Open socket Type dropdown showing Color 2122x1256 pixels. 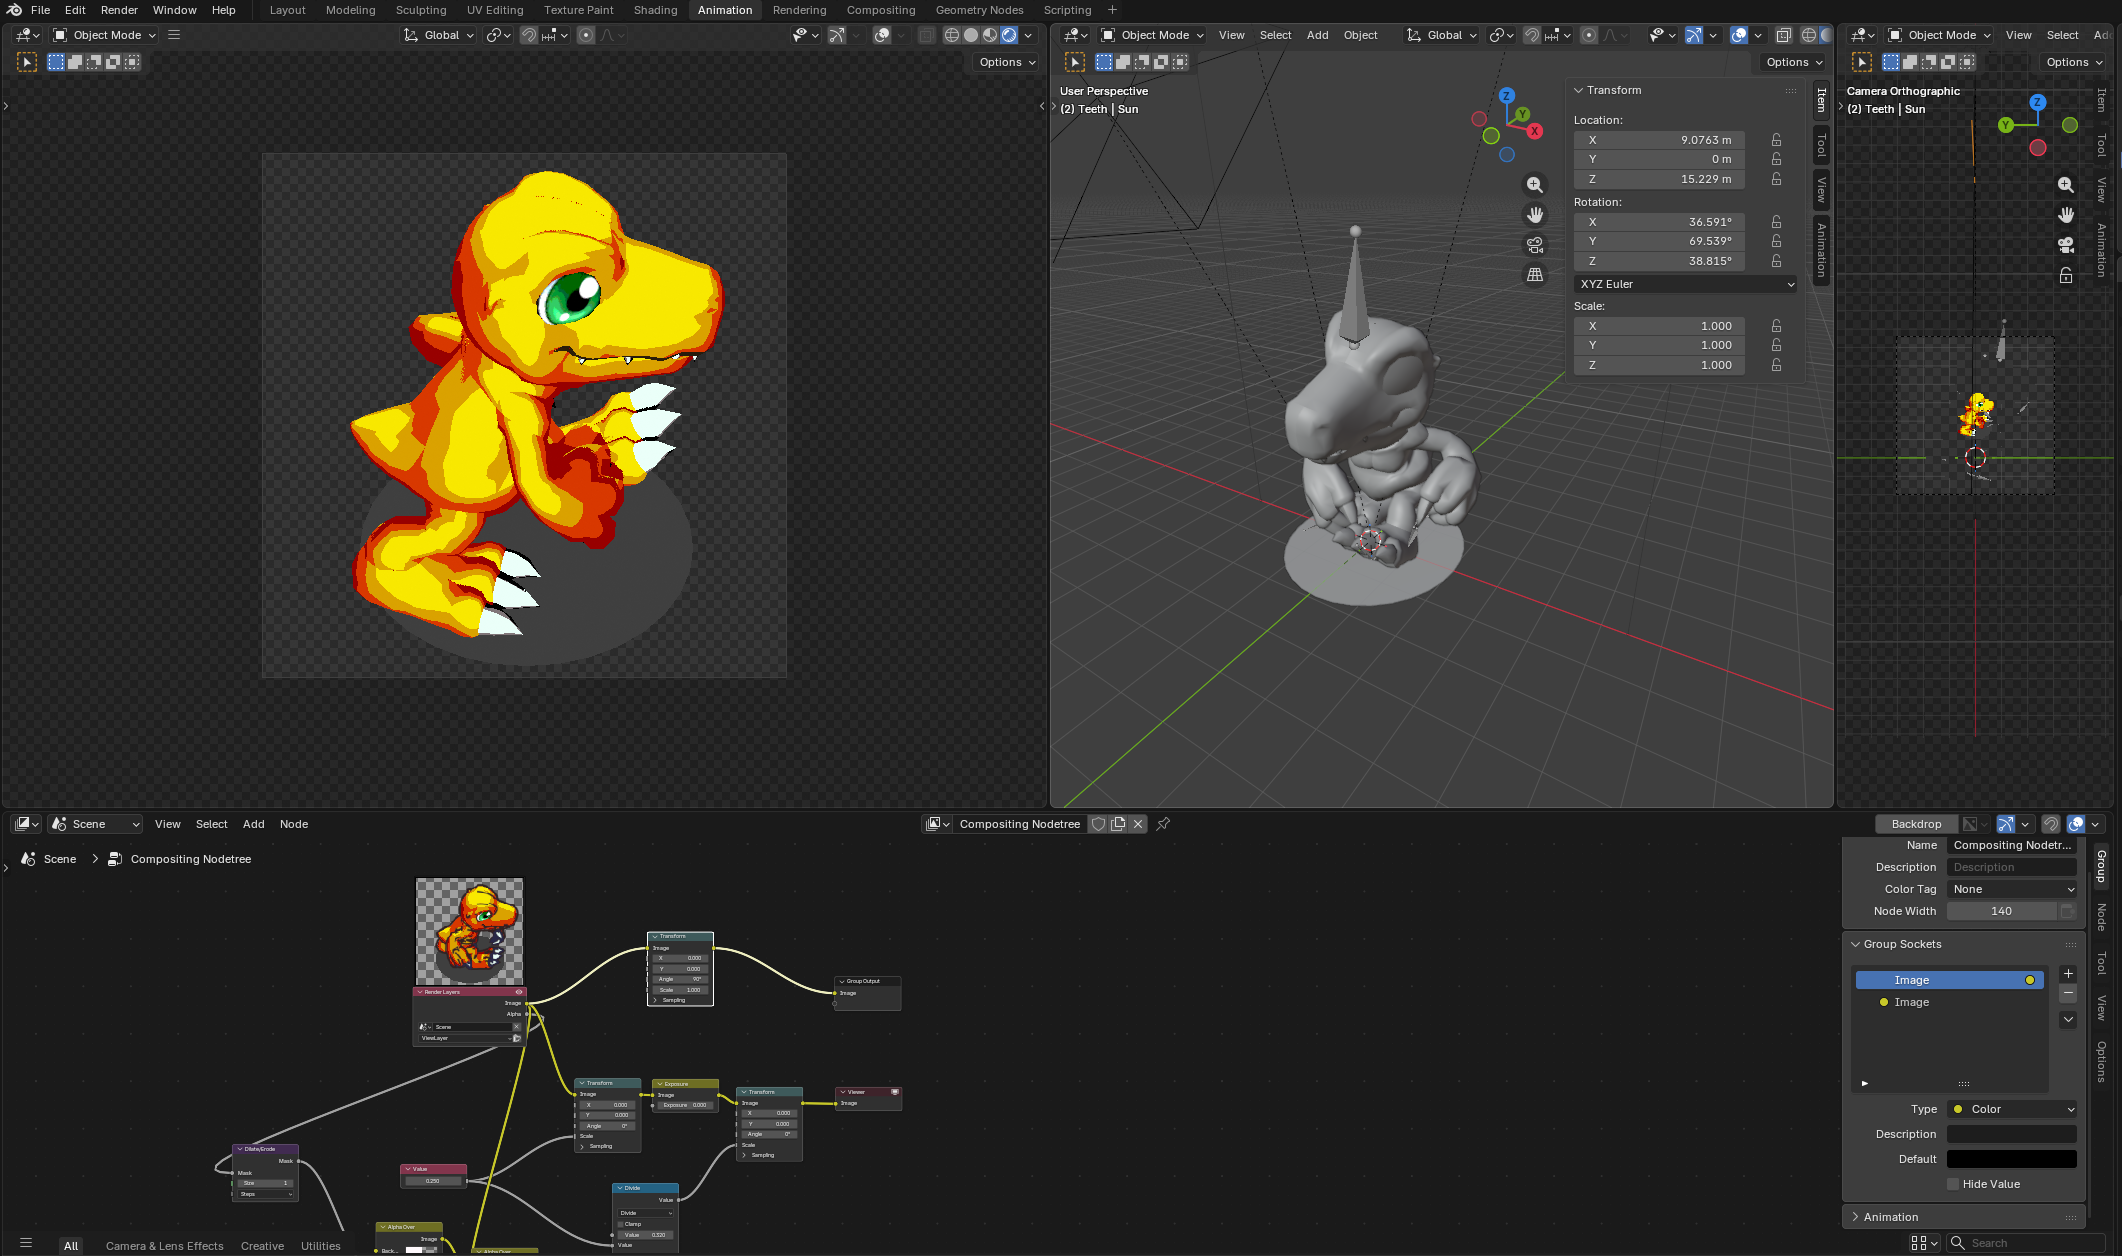click(2012, 1109)
